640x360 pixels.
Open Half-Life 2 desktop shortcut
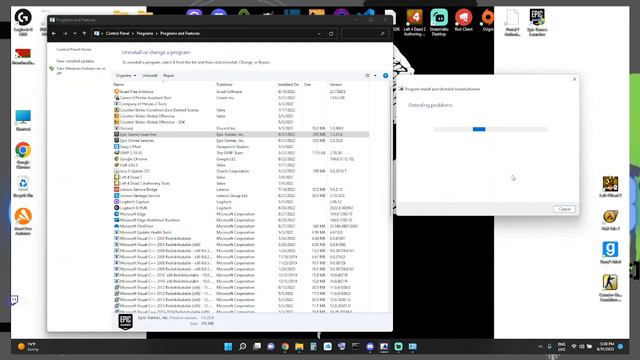click(x=610, y=220)
